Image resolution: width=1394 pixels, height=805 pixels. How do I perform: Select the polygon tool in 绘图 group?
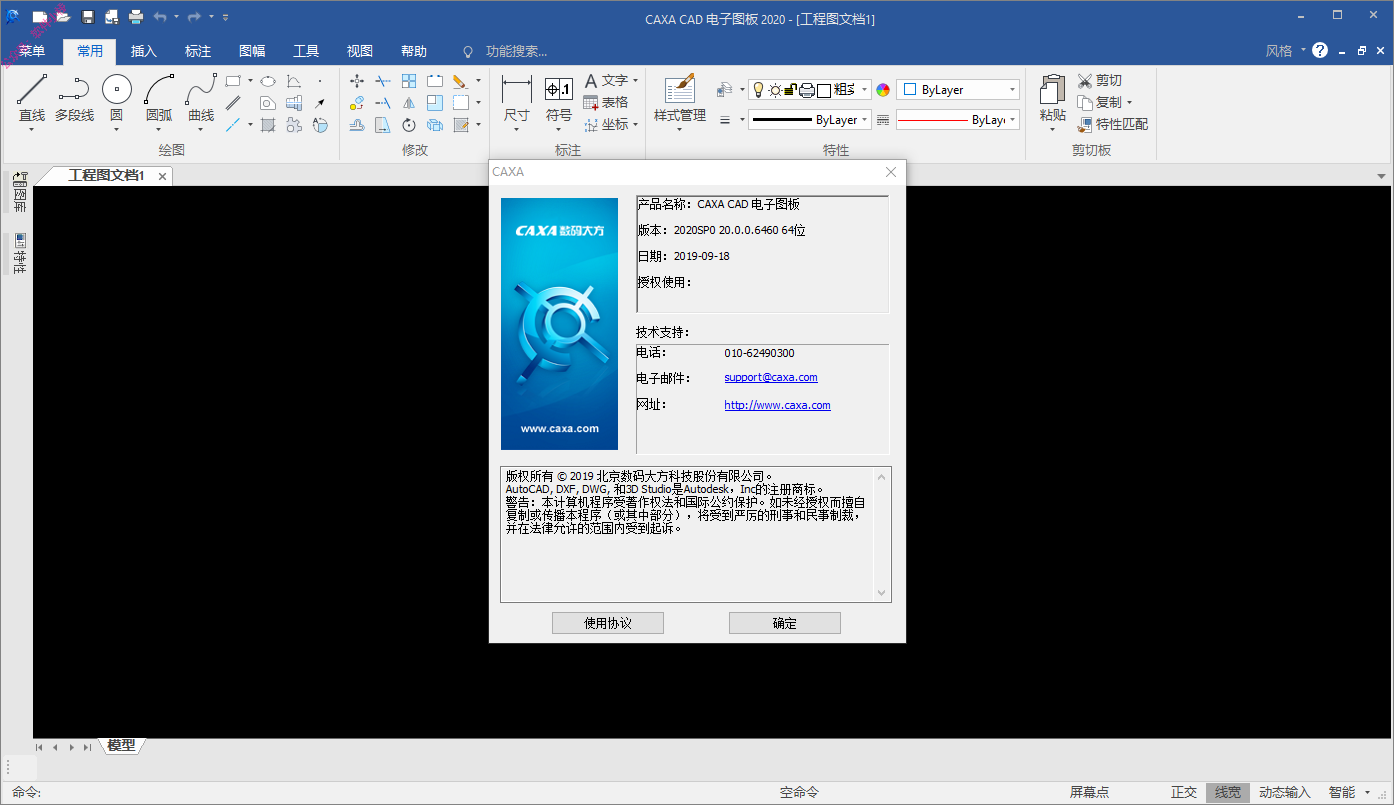tap(268, 103)
